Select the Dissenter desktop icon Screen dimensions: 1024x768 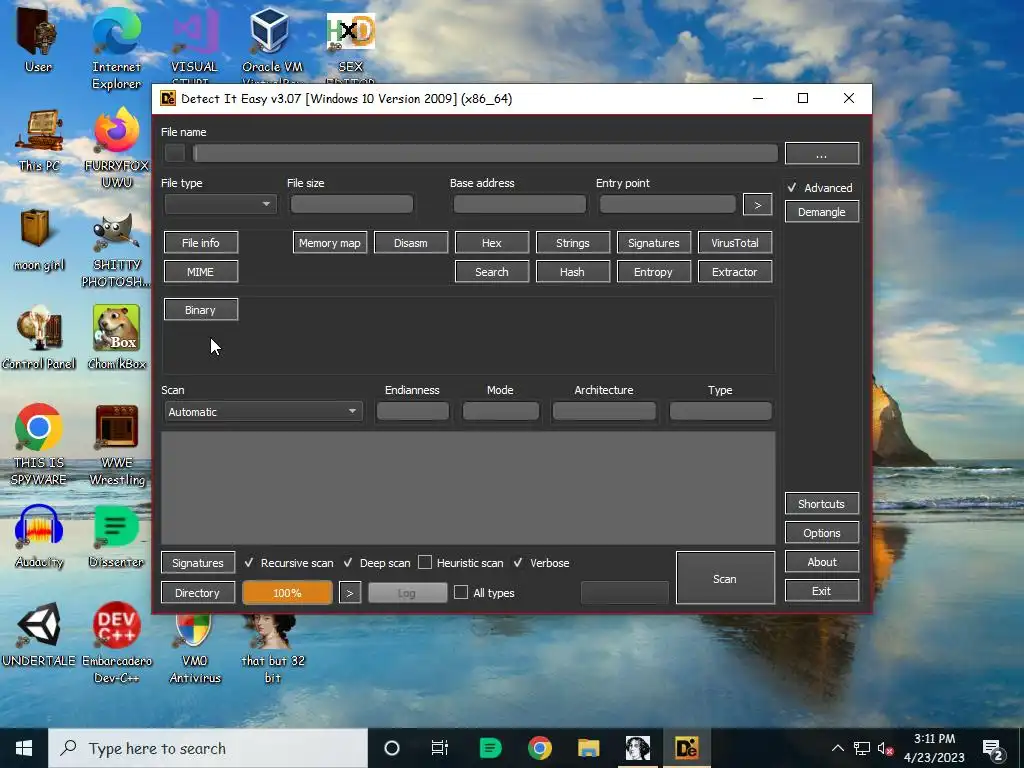pyautogui.click(x=116, y=537)
